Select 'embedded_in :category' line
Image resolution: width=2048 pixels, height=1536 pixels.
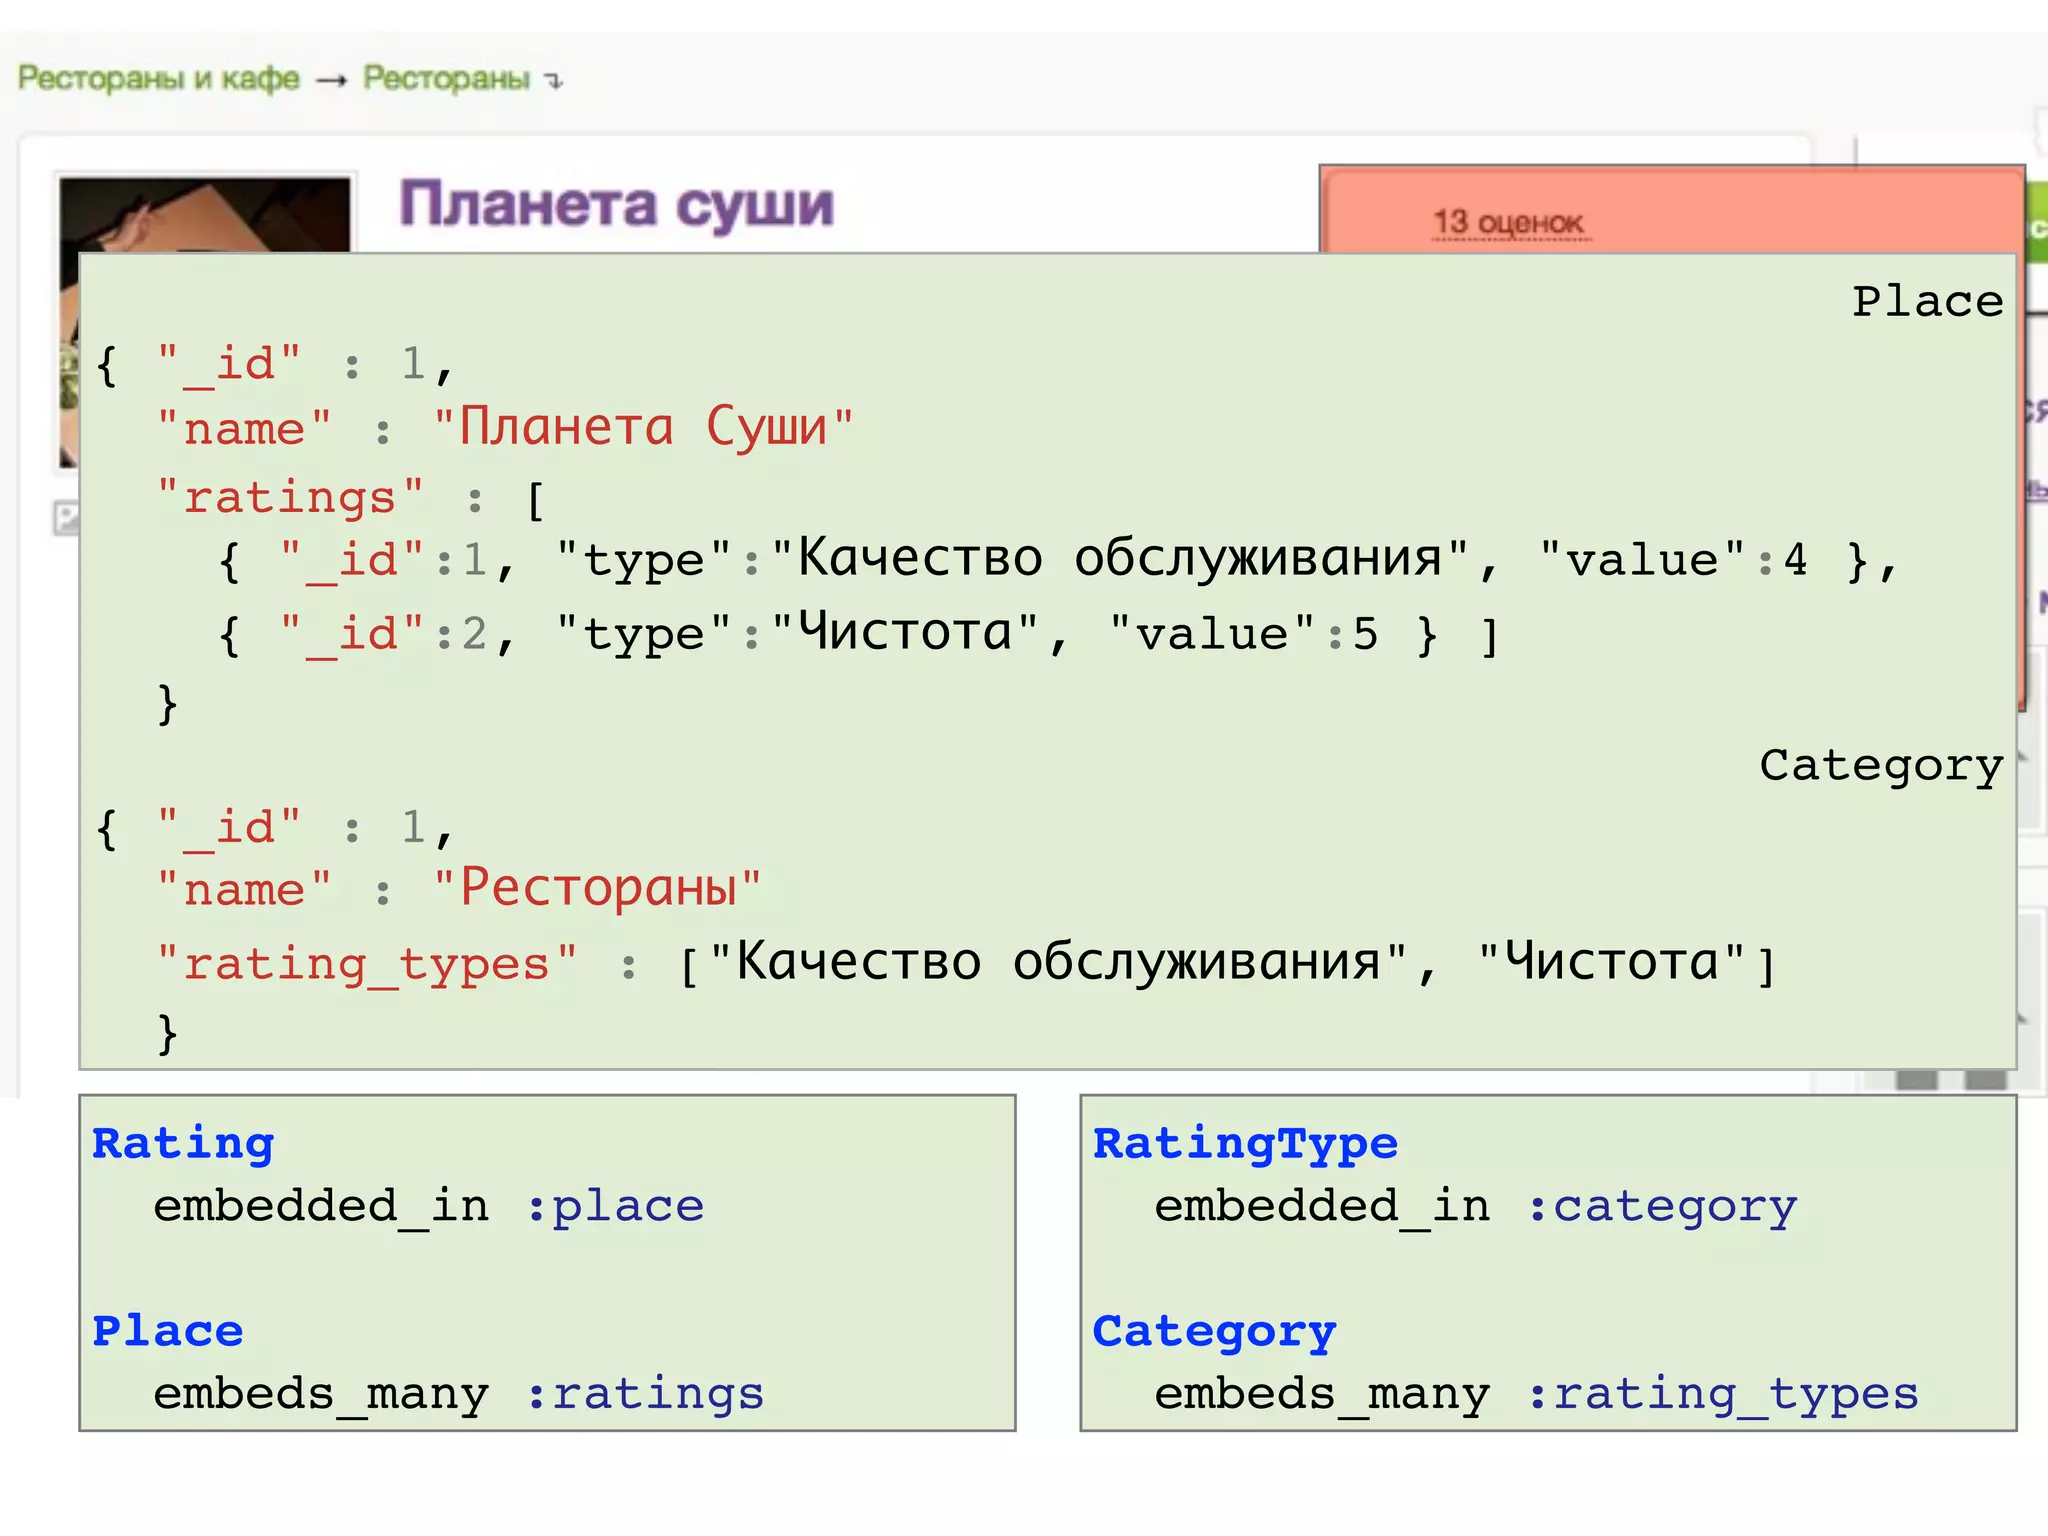click(x=1476, y=1207)
